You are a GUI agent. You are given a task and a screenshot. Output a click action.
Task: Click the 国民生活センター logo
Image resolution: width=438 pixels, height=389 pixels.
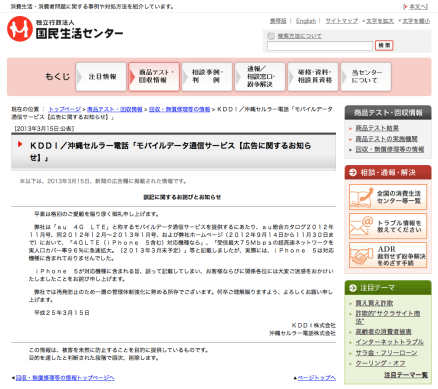tap(65, 29)
